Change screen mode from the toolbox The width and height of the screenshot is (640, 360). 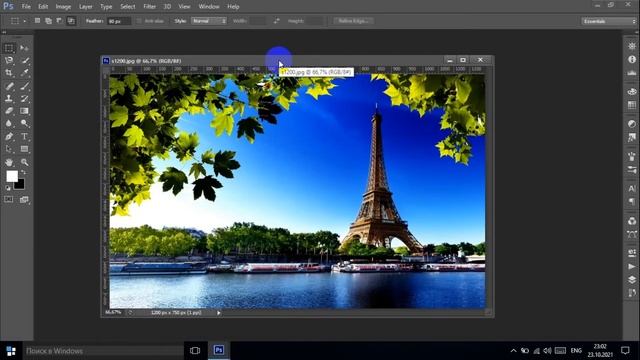tap(24, 199)
